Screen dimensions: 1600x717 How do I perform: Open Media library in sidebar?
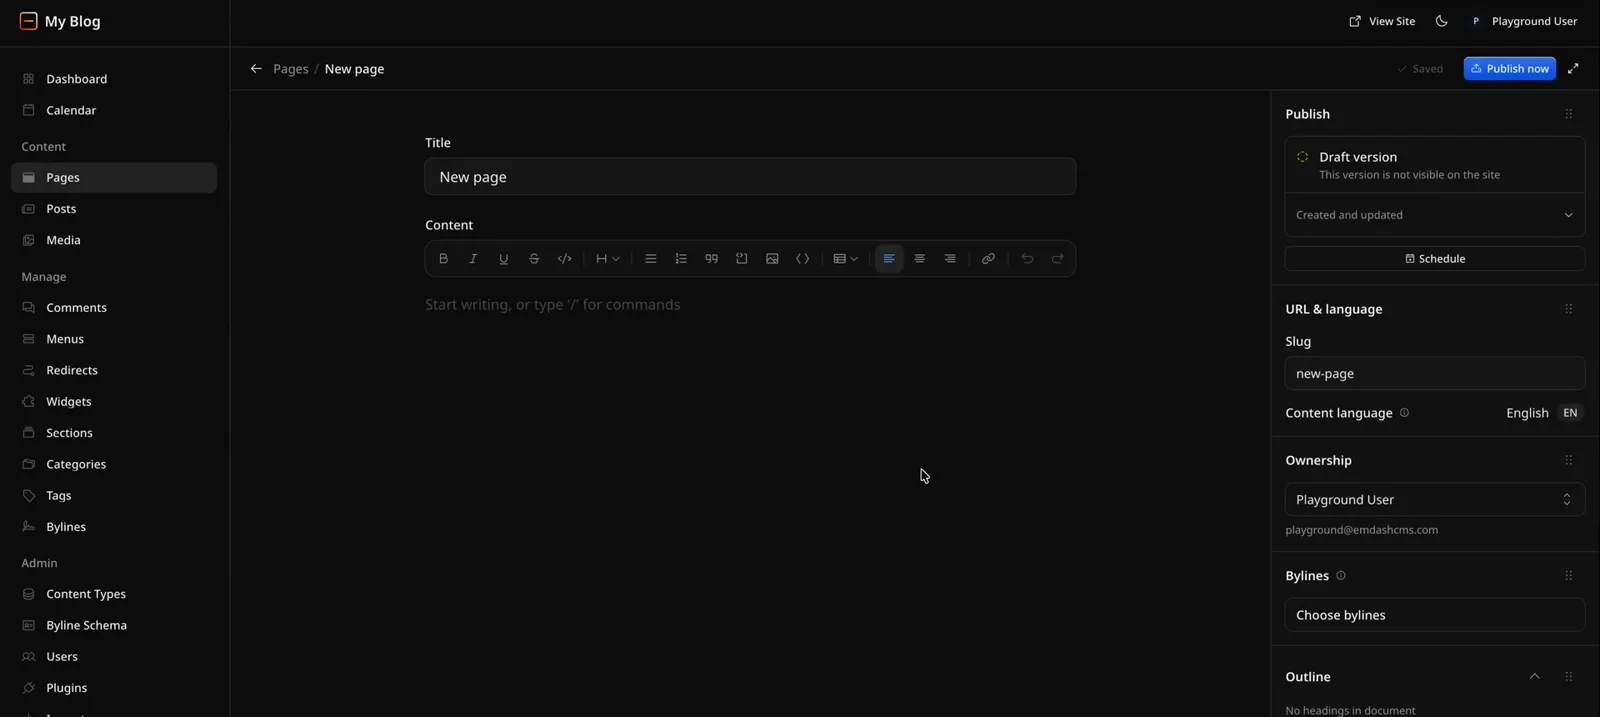tap(114, 240)
